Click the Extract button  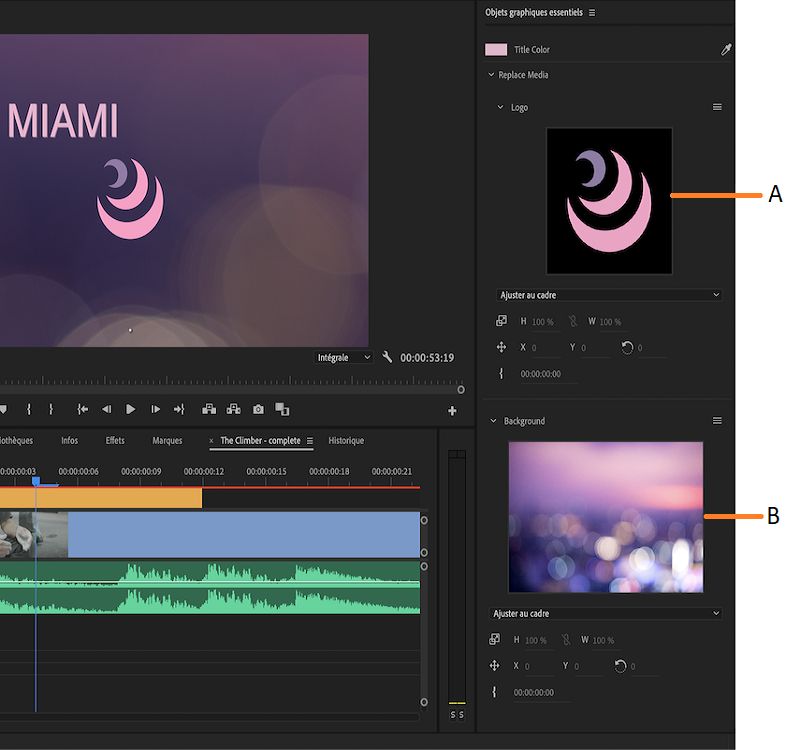[x=234, y=409]
